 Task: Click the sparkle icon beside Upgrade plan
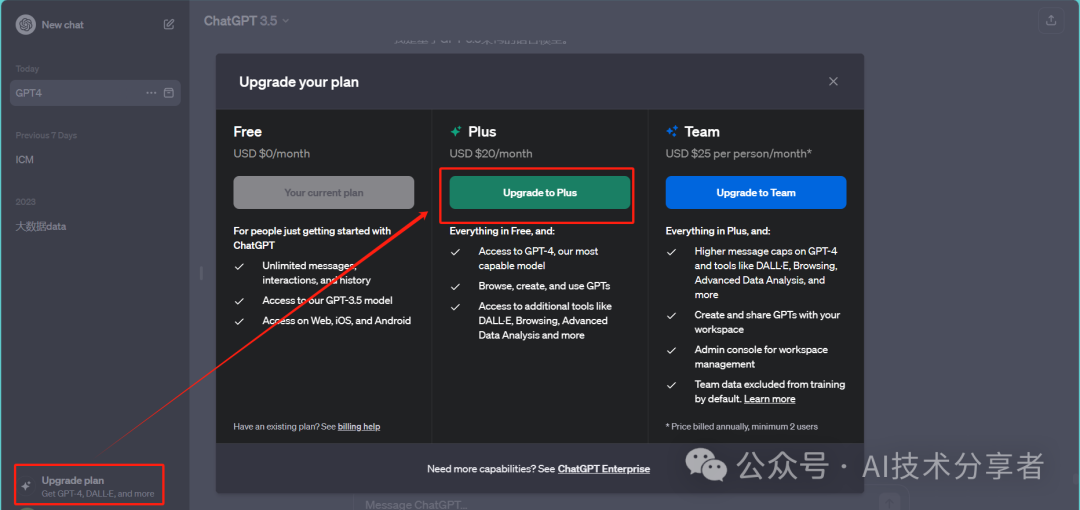(27, 482)
